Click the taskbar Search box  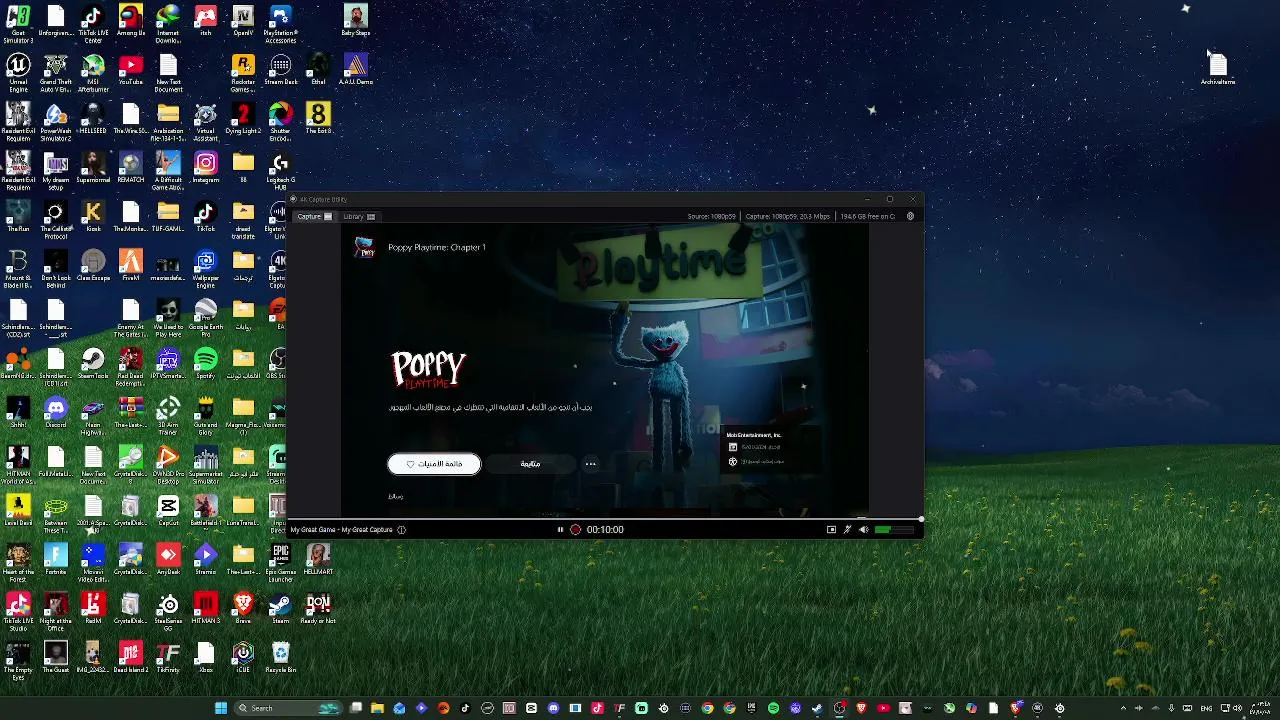coord(287,708)
